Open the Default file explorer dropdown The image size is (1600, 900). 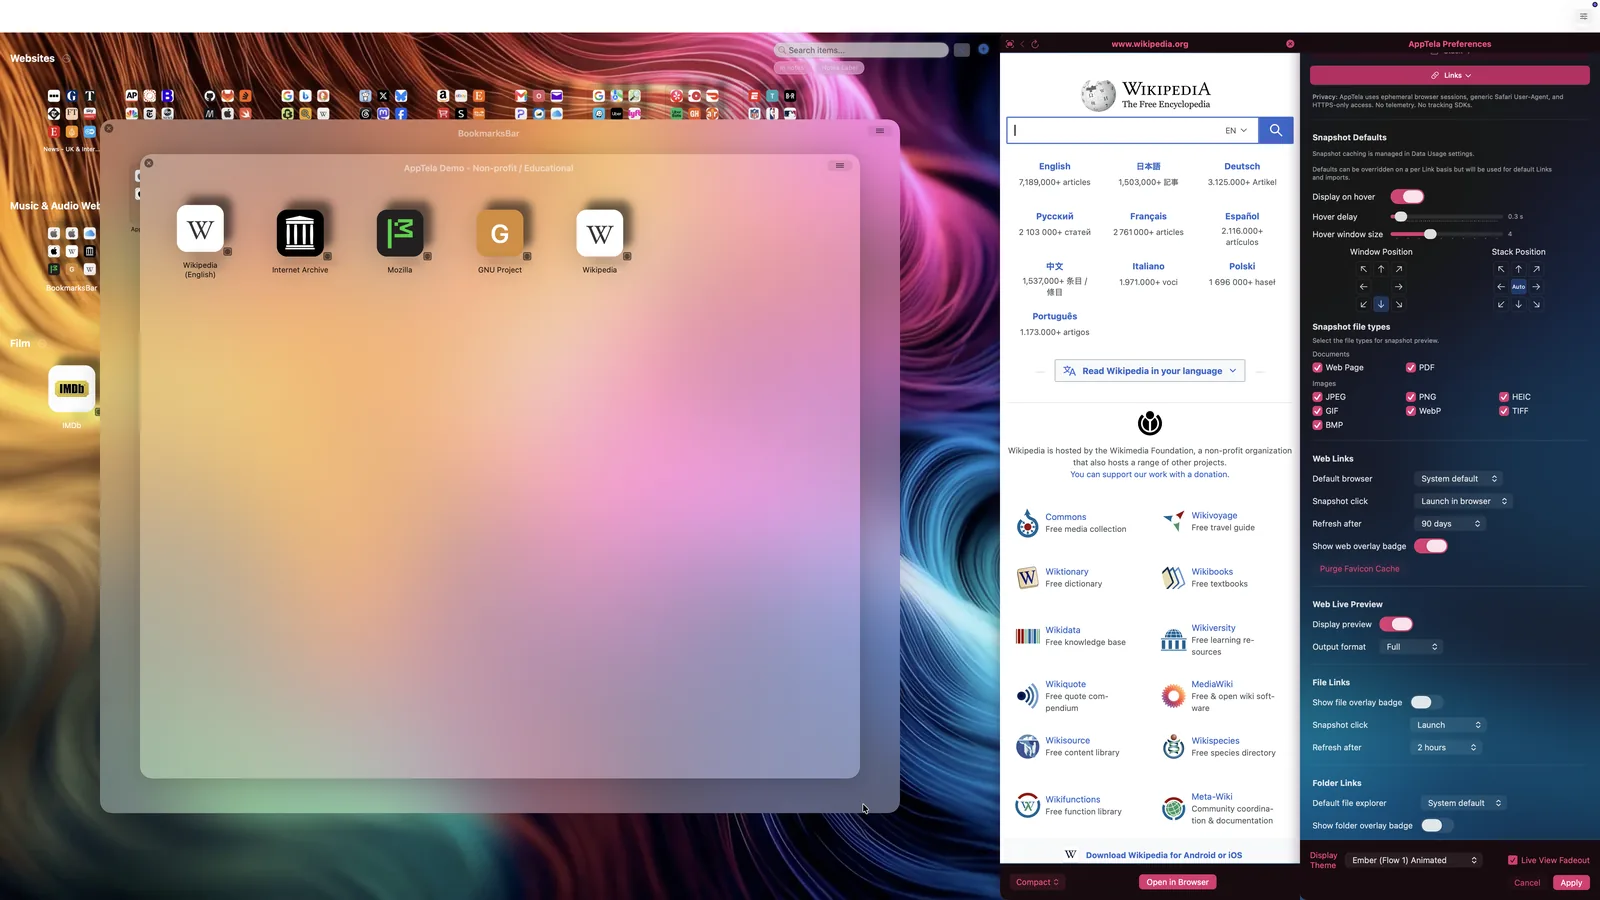[1464, 803]
